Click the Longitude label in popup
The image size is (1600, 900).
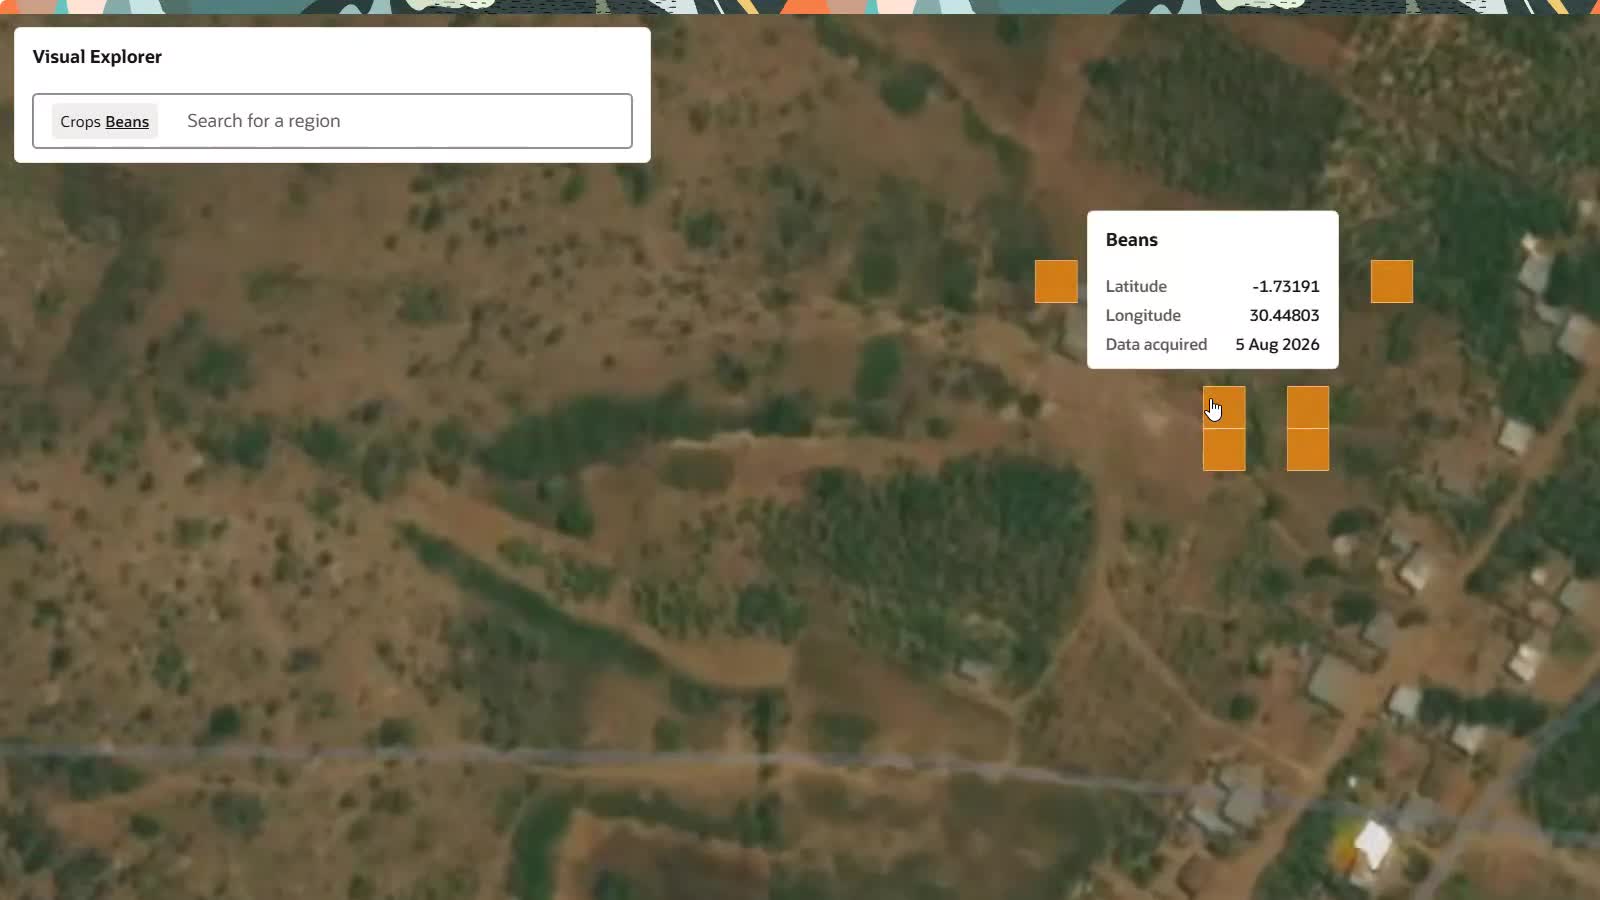[1143, 315]
